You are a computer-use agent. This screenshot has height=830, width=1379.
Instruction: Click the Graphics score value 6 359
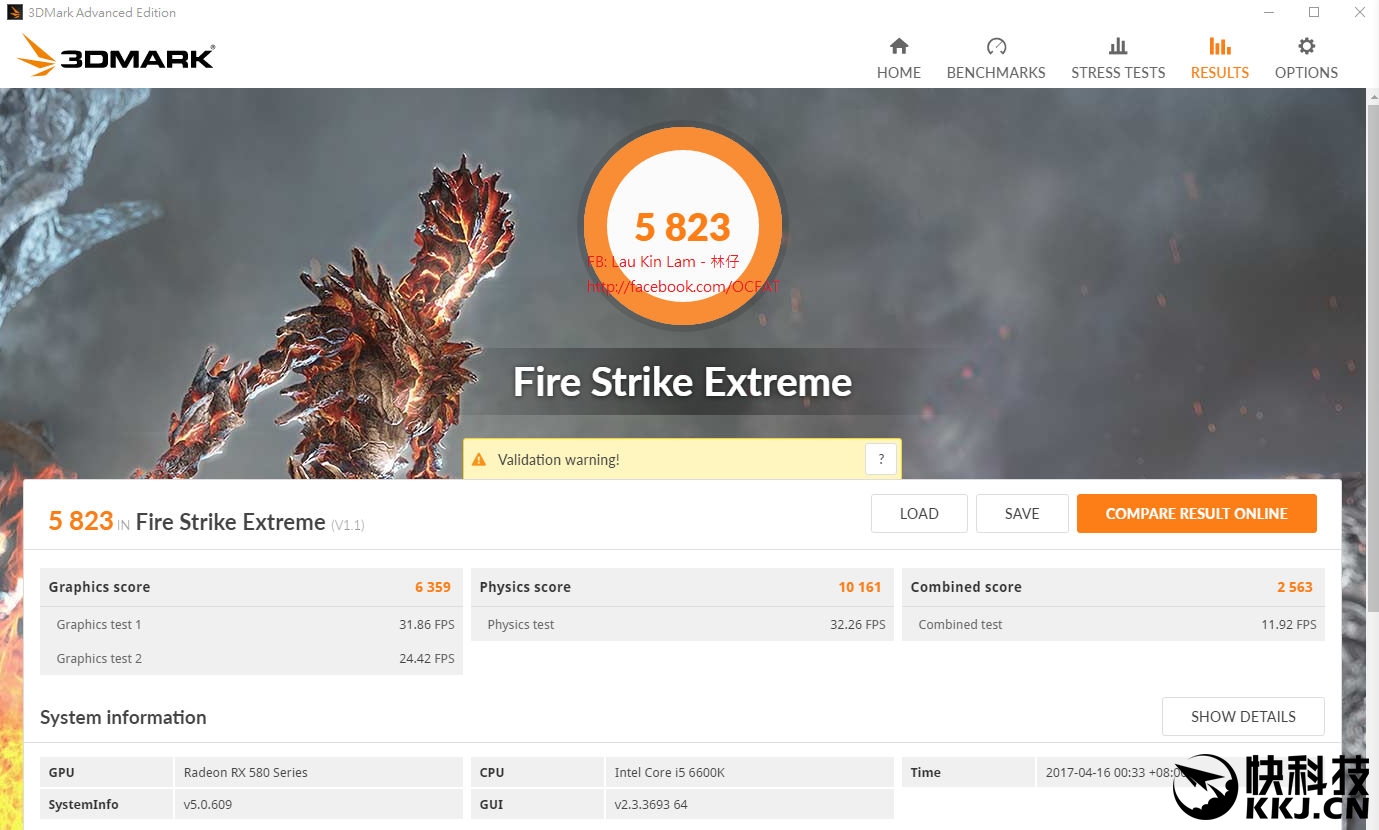[433, 587]
